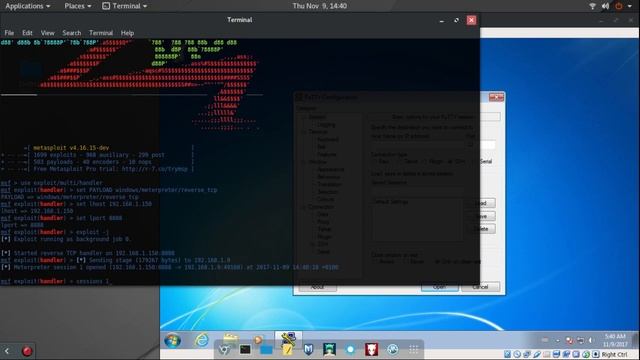Viewport: 640px width, 360px height.
Task: Click the Right Ctrl host key label
Action: 614,354
